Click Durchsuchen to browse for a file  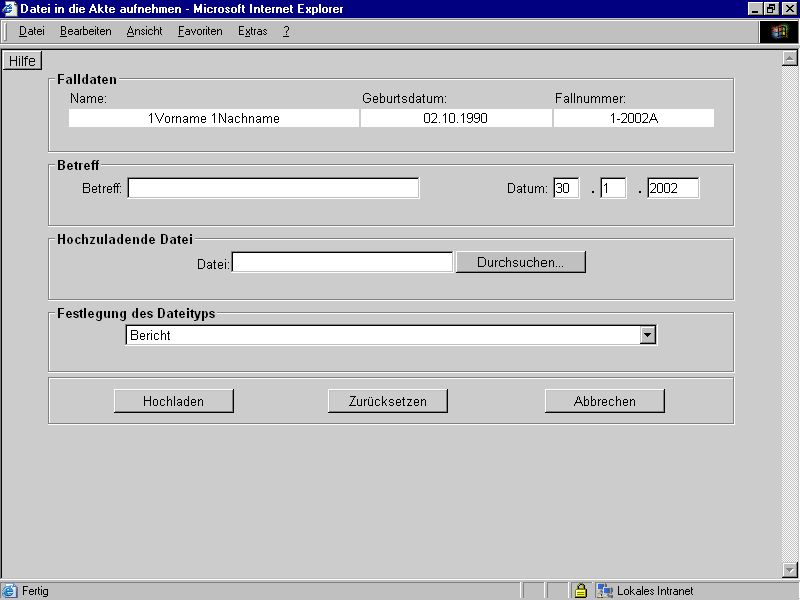pyautogui.click(x=520, y=262)
